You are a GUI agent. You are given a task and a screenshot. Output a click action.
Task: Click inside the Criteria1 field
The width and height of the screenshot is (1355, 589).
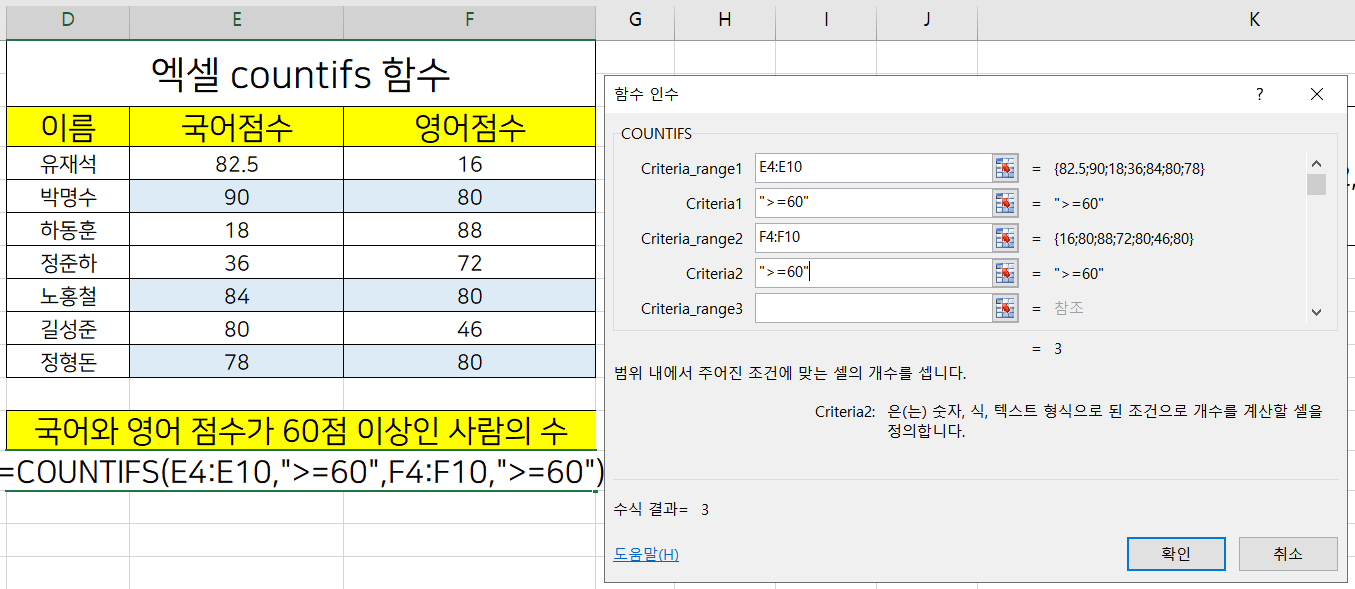pos(873,203)
